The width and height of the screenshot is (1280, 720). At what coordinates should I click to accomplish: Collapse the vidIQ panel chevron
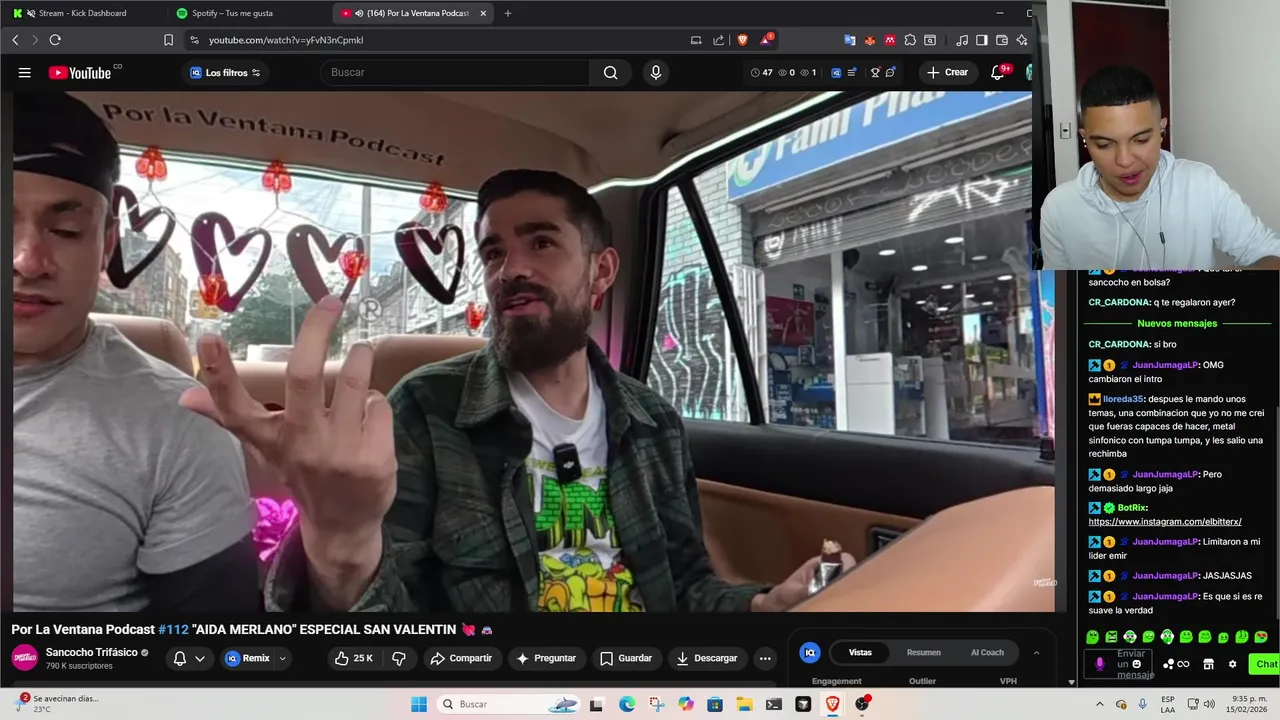(1036, 653)
